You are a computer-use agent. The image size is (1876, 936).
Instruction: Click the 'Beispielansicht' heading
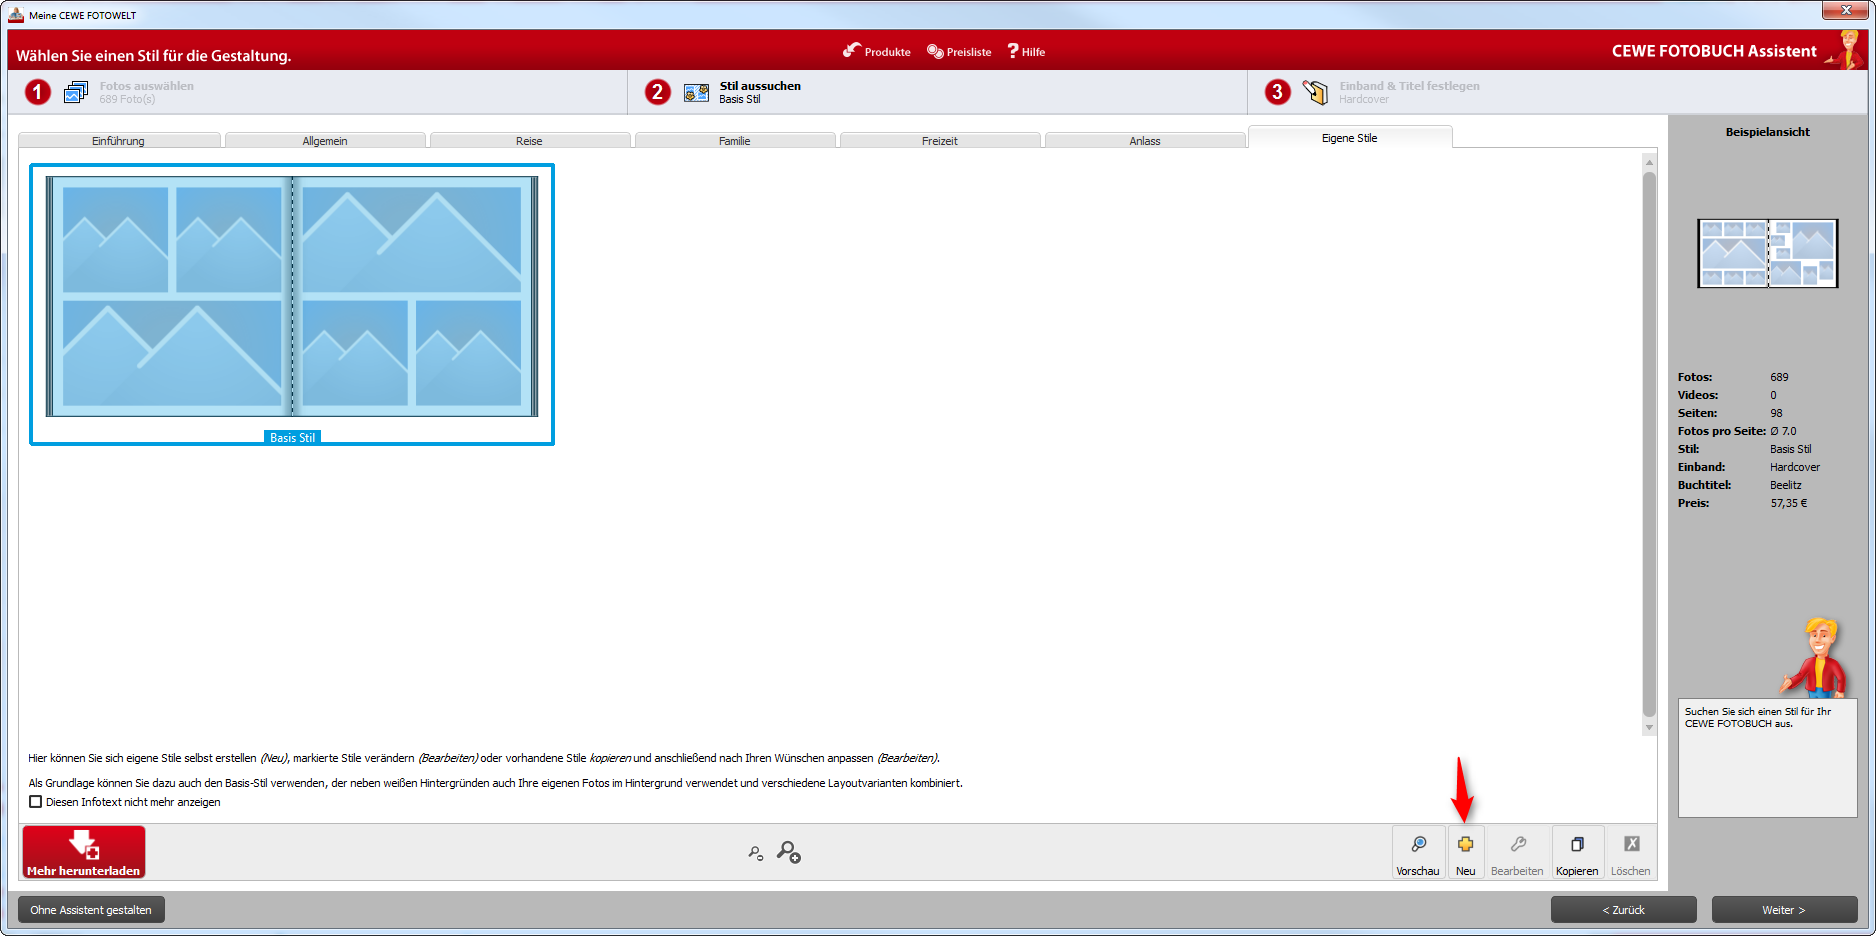pos(1768,132)
